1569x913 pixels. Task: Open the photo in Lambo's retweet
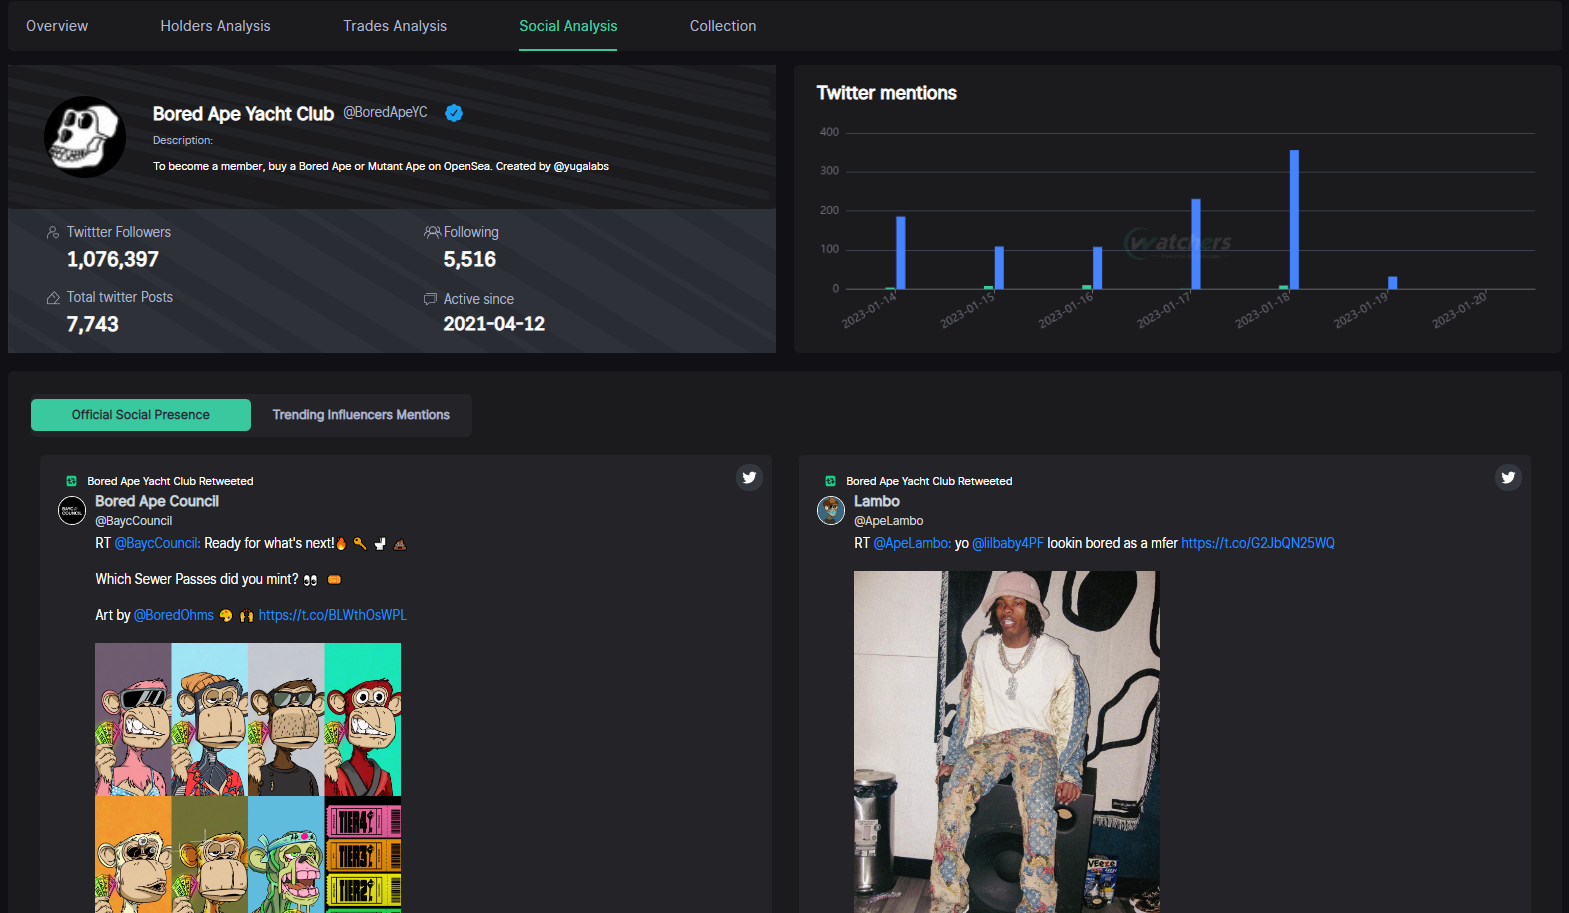pos(1006,741)
